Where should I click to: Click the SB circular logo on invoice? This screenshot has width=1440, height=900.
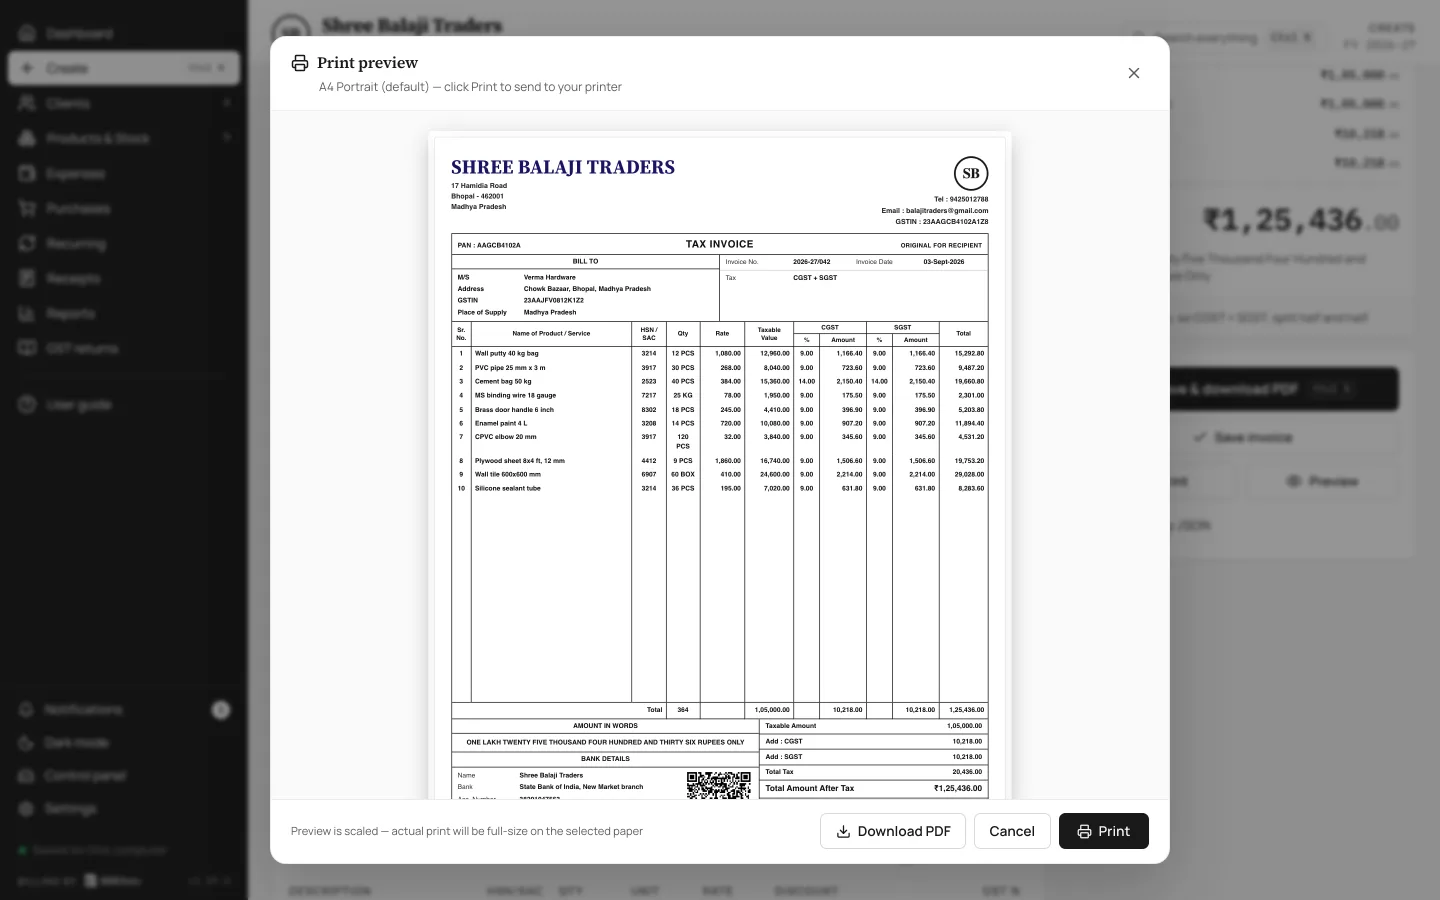[971, 173]
